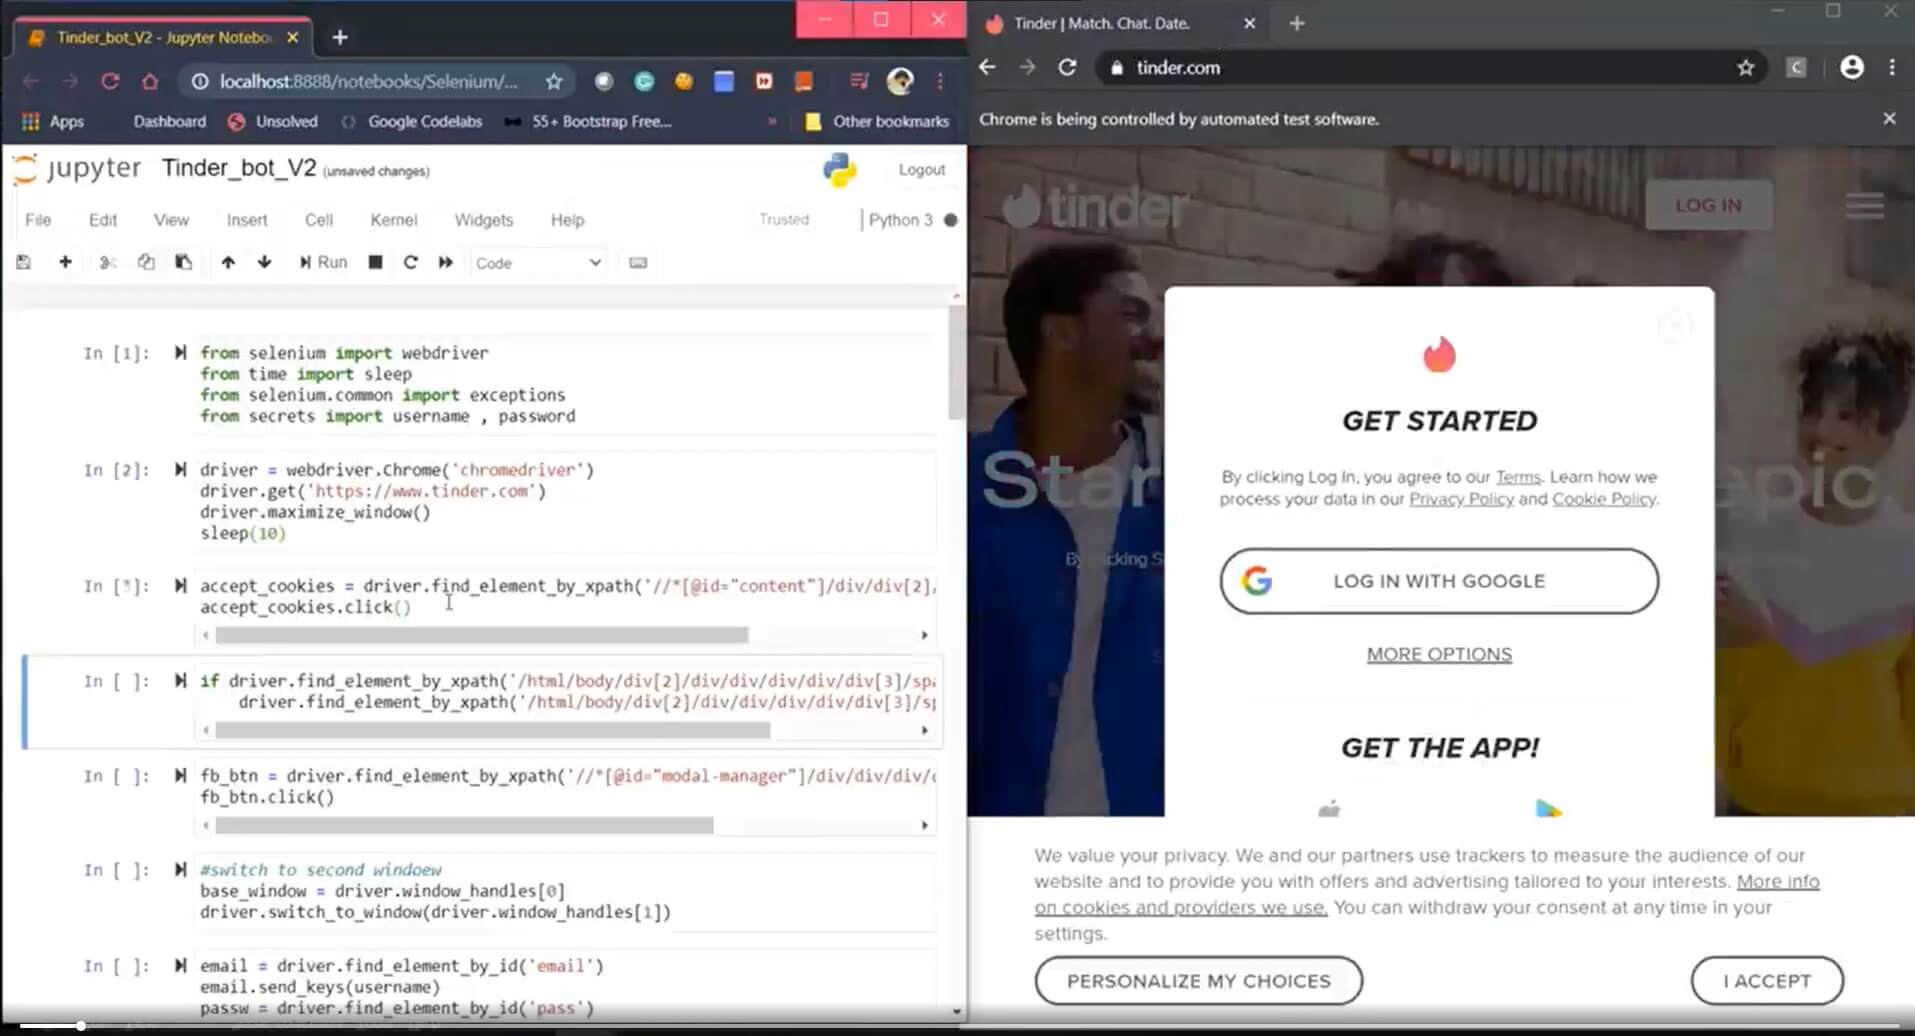The height and width of the screenshot is (1036, 1915).
Task: Open the Cell menu in Jupyter
Action: (x=319, y=220)
